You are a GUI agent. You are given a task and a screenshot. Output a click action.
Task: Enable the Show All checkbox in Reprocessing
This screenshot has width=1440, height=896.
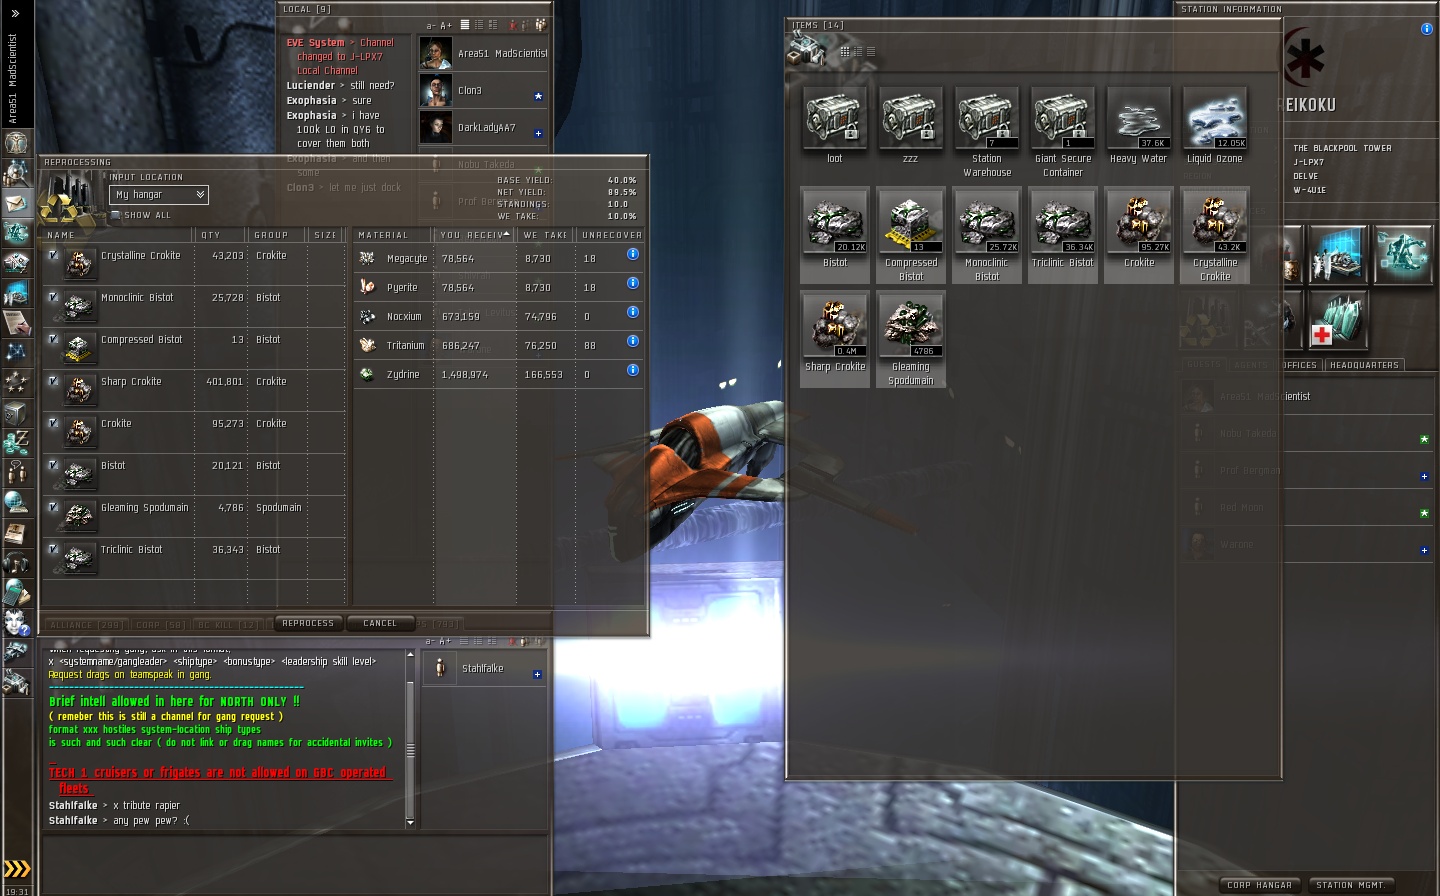click(x=116, y=215)
